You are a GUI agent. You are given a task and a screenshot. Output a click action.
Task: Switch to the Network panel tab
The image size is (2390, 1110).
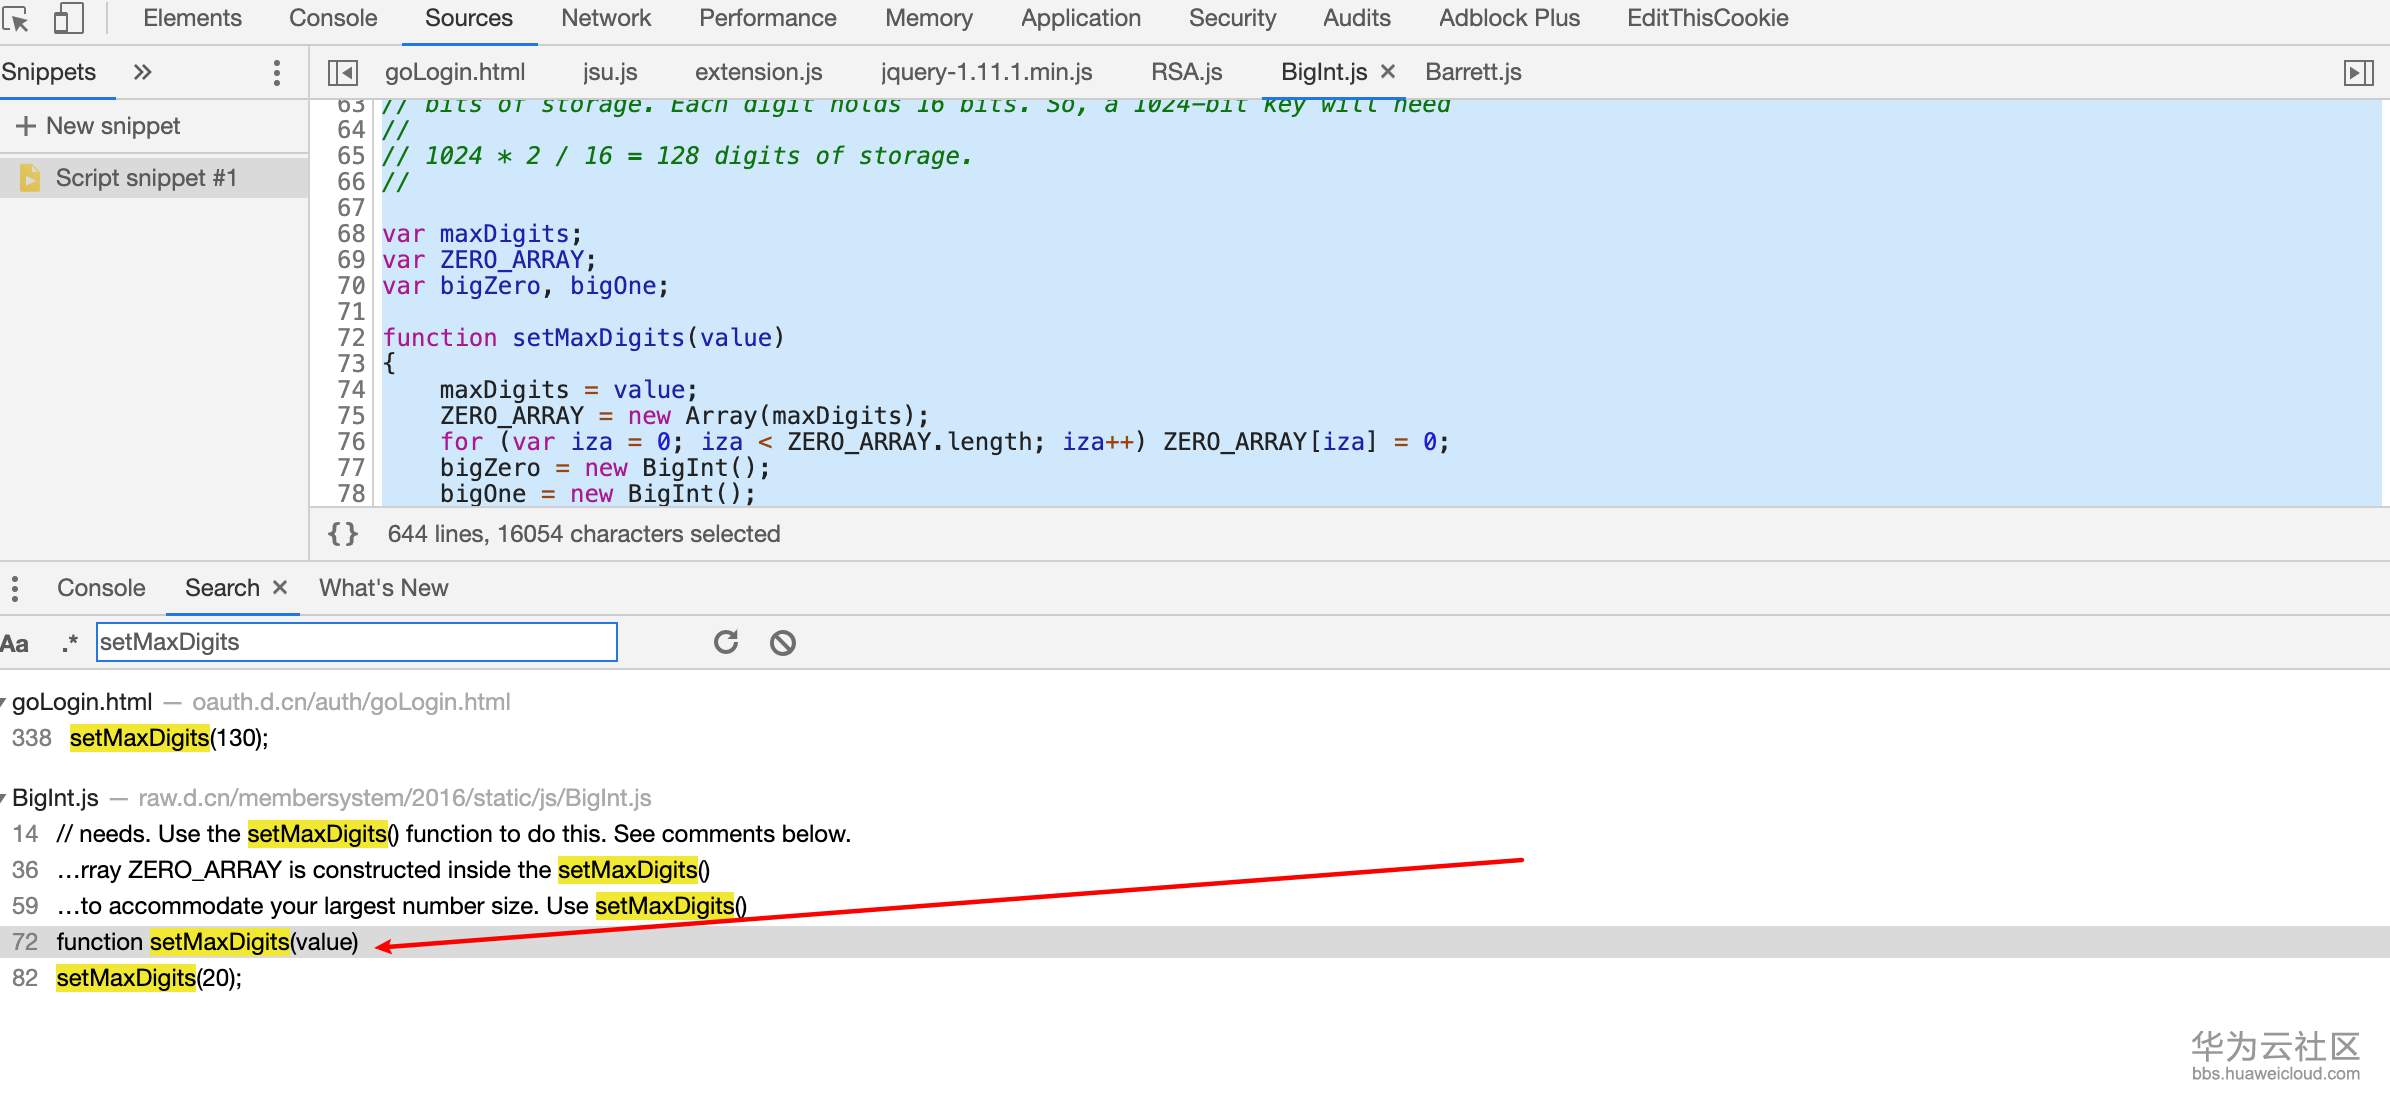pos(605,18)
